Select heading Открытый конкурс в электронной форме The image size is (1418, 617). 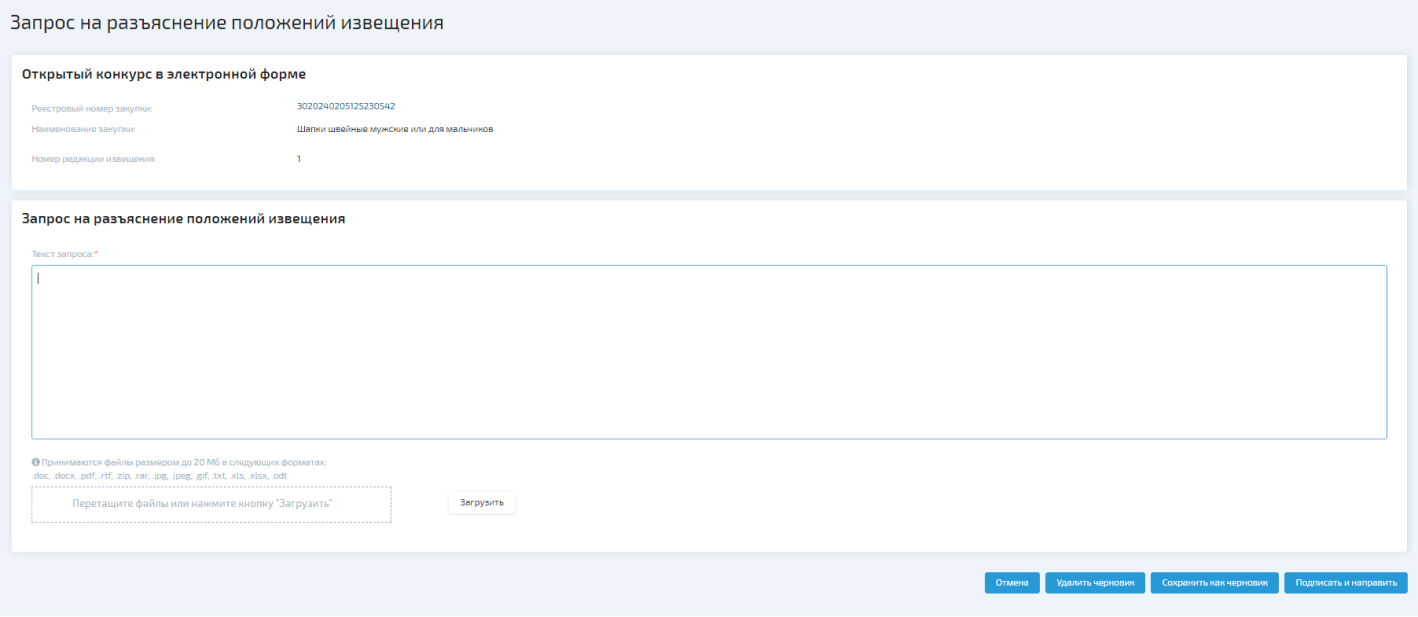[164, 74]
